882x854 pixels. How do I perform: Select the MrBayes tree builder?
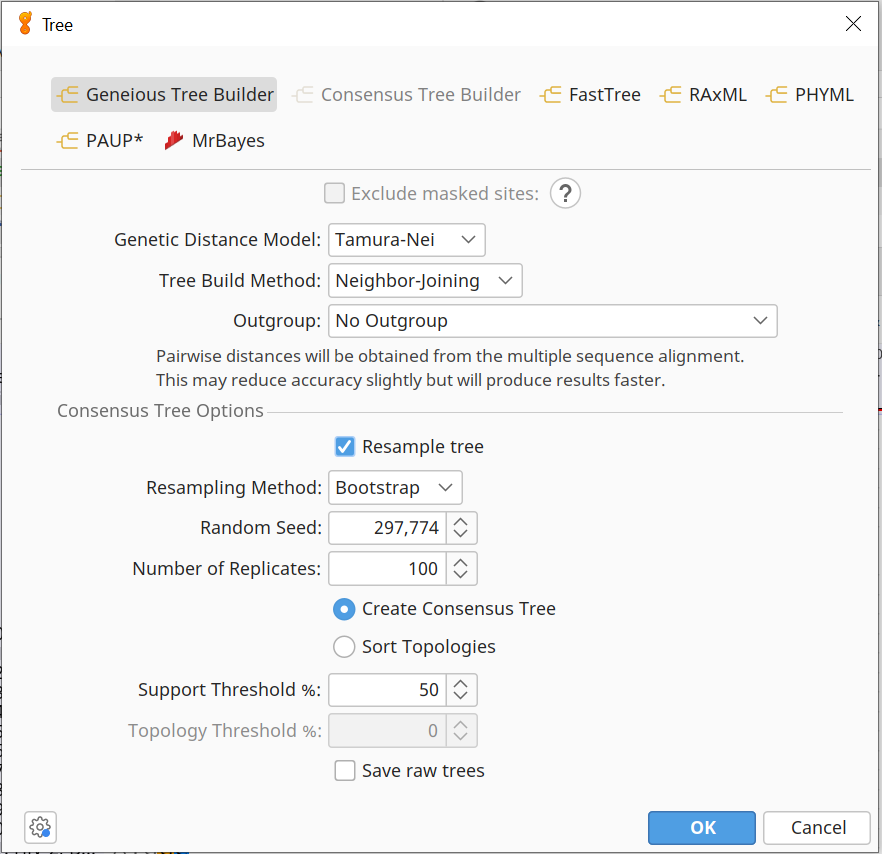pyautogui.click(x=215, y=141)
